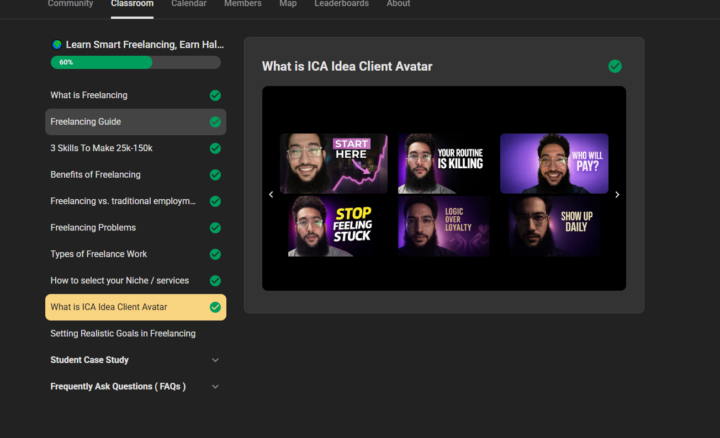This screenshot has height=438, width=720.
Task: Toggle check for Freelancing vs. traditional employment
Action: click(215, 202)
